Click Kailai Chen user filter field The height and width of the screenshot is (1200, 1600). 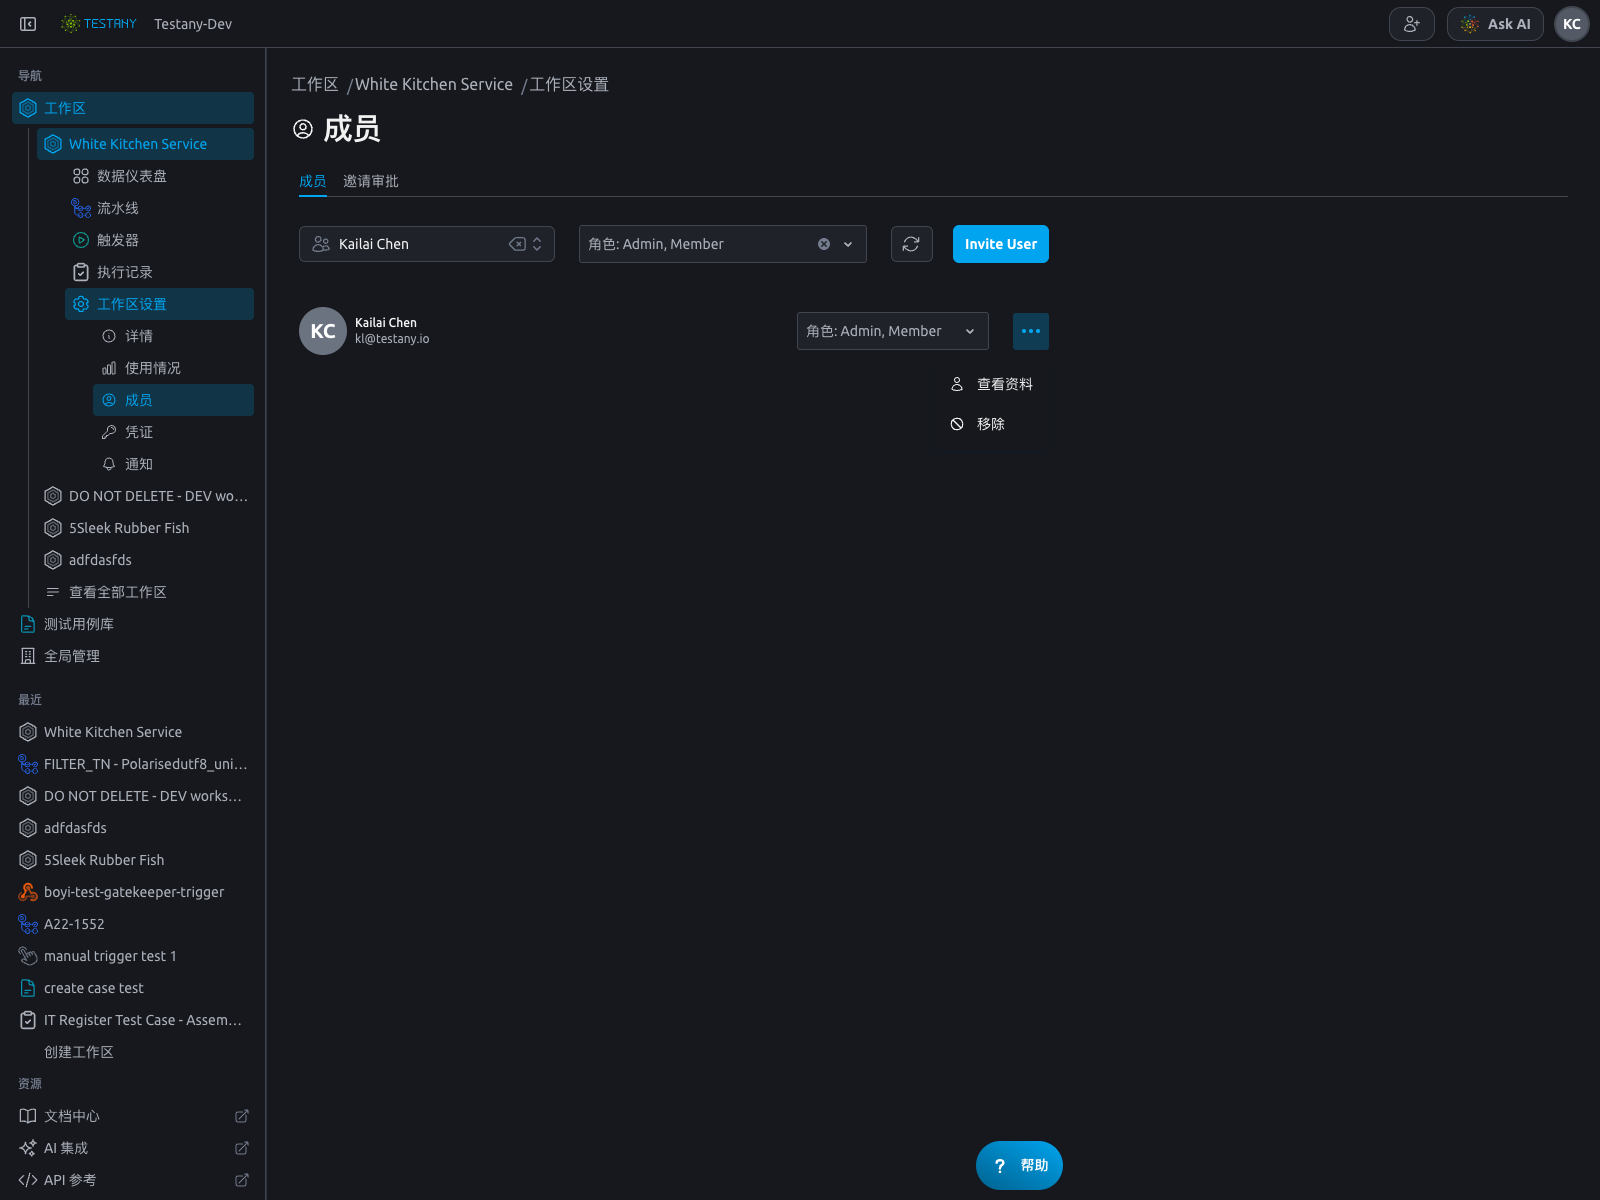pyautogui.click(x=427, y=244)
